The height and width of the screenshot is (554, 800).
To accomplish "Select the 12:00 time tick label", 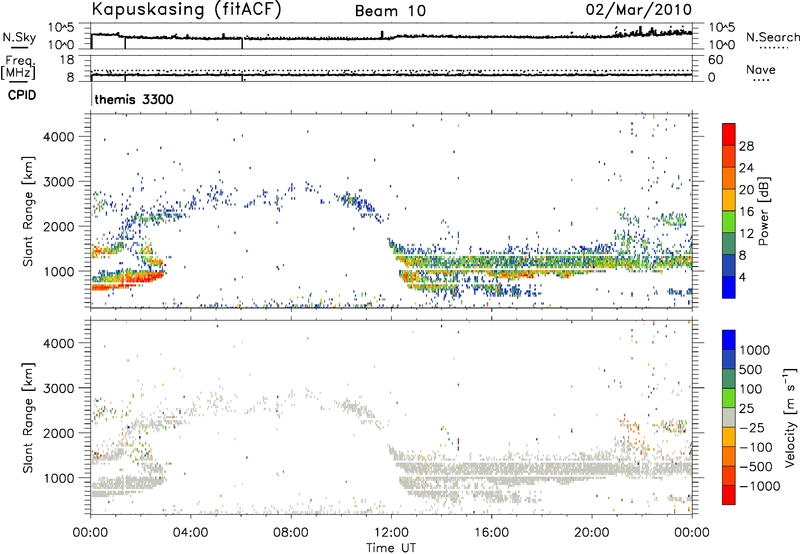I will 391,533.
